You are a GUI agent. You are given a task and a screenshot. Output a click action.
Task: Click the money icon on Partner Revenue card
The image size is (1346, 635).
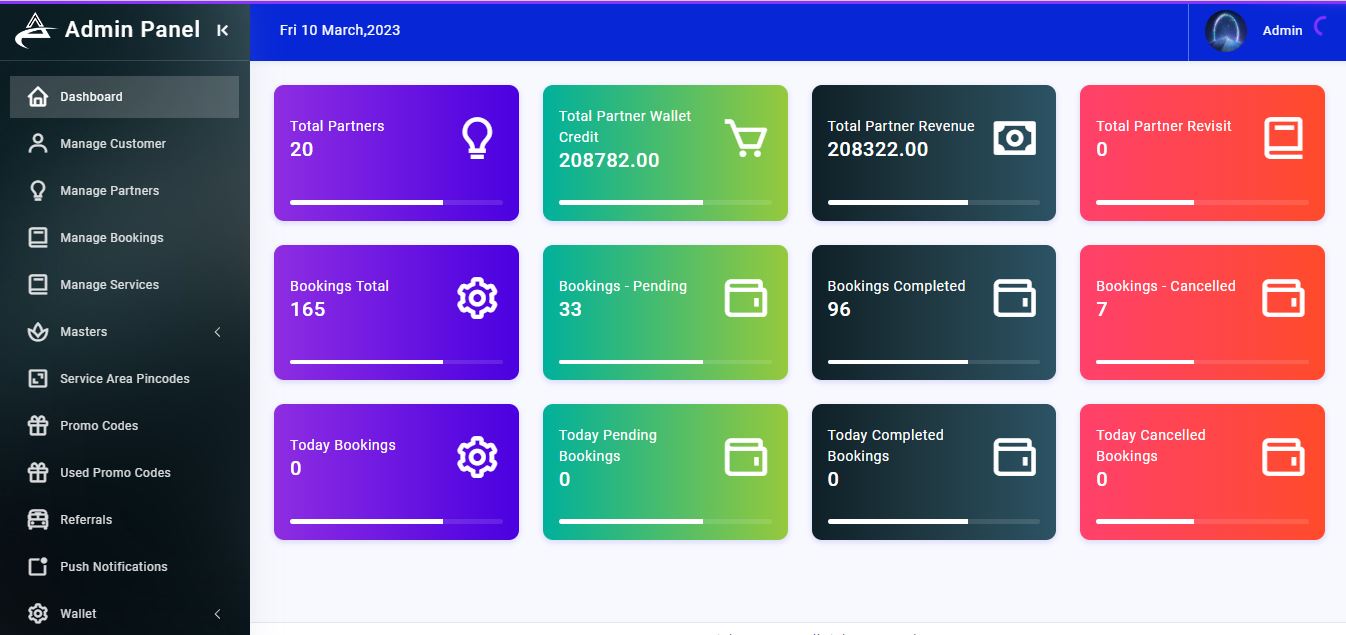pyautogui.click(x=1014, y=138)
